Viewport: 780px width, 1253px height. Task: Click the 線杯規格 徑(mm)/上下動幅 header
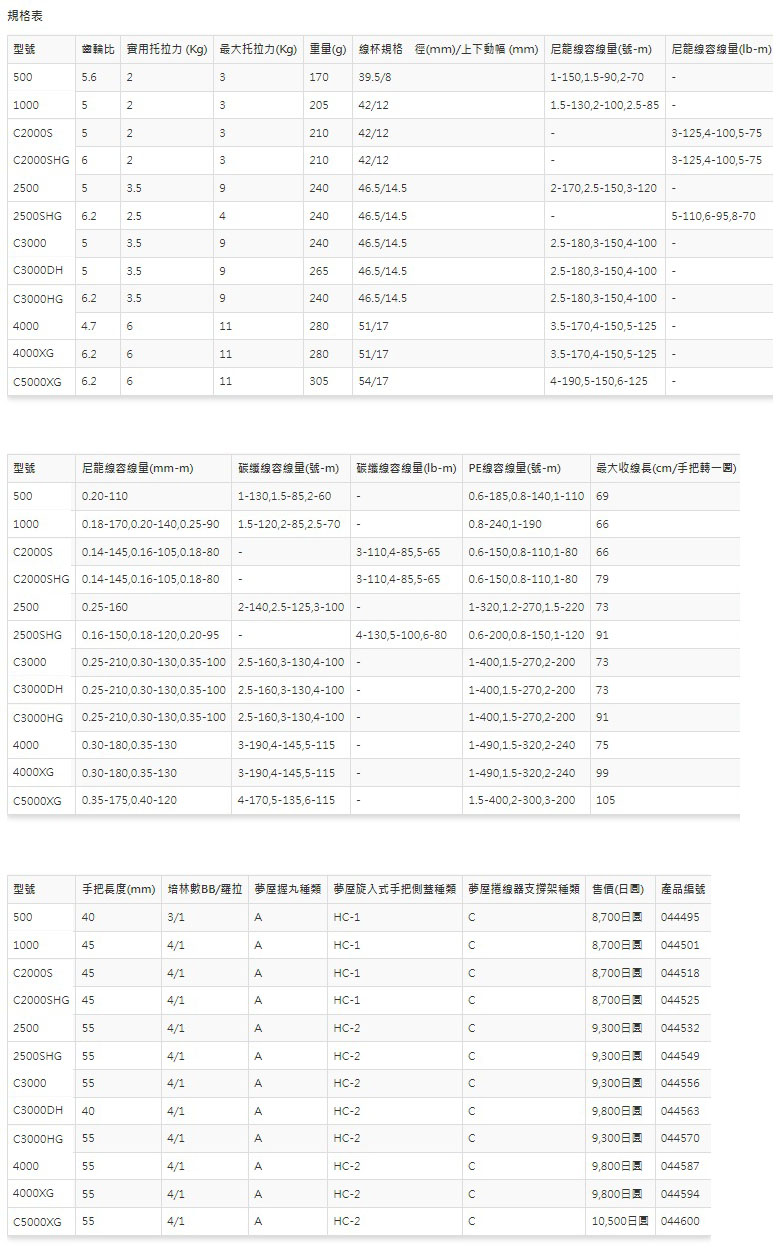(448, 49)
